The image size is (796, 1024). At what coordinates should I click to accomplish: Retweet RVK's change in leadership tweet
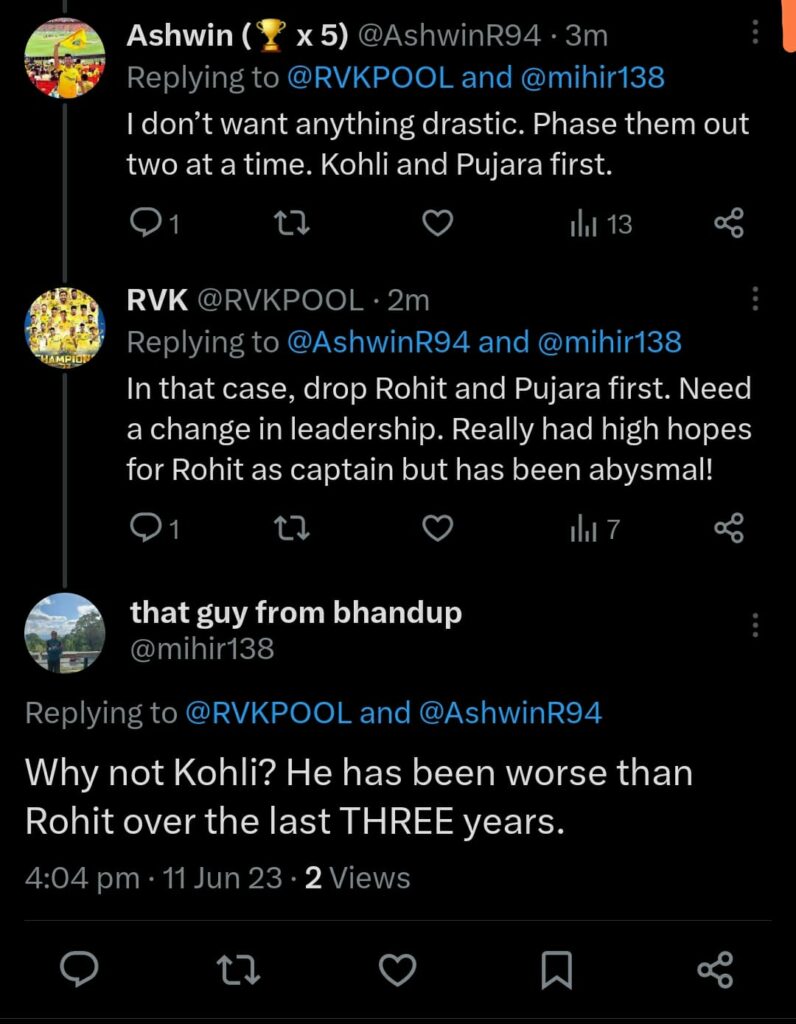(291, 528)
